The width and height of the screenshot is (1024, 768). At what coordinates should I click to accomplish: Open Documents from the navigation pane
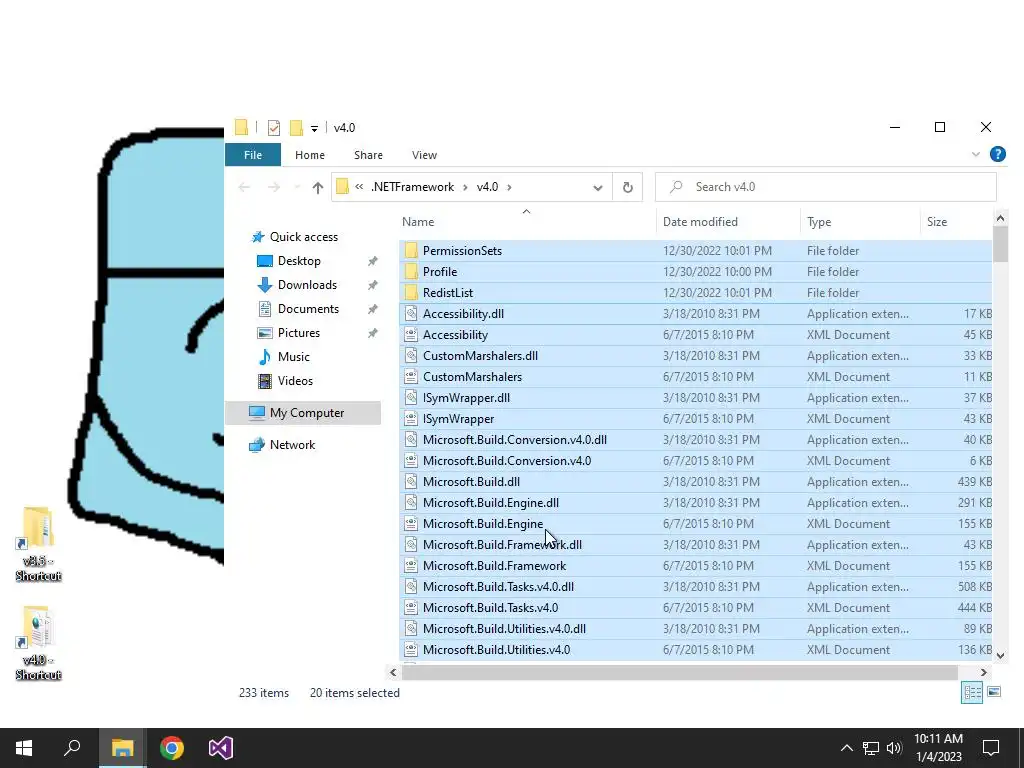308,309
